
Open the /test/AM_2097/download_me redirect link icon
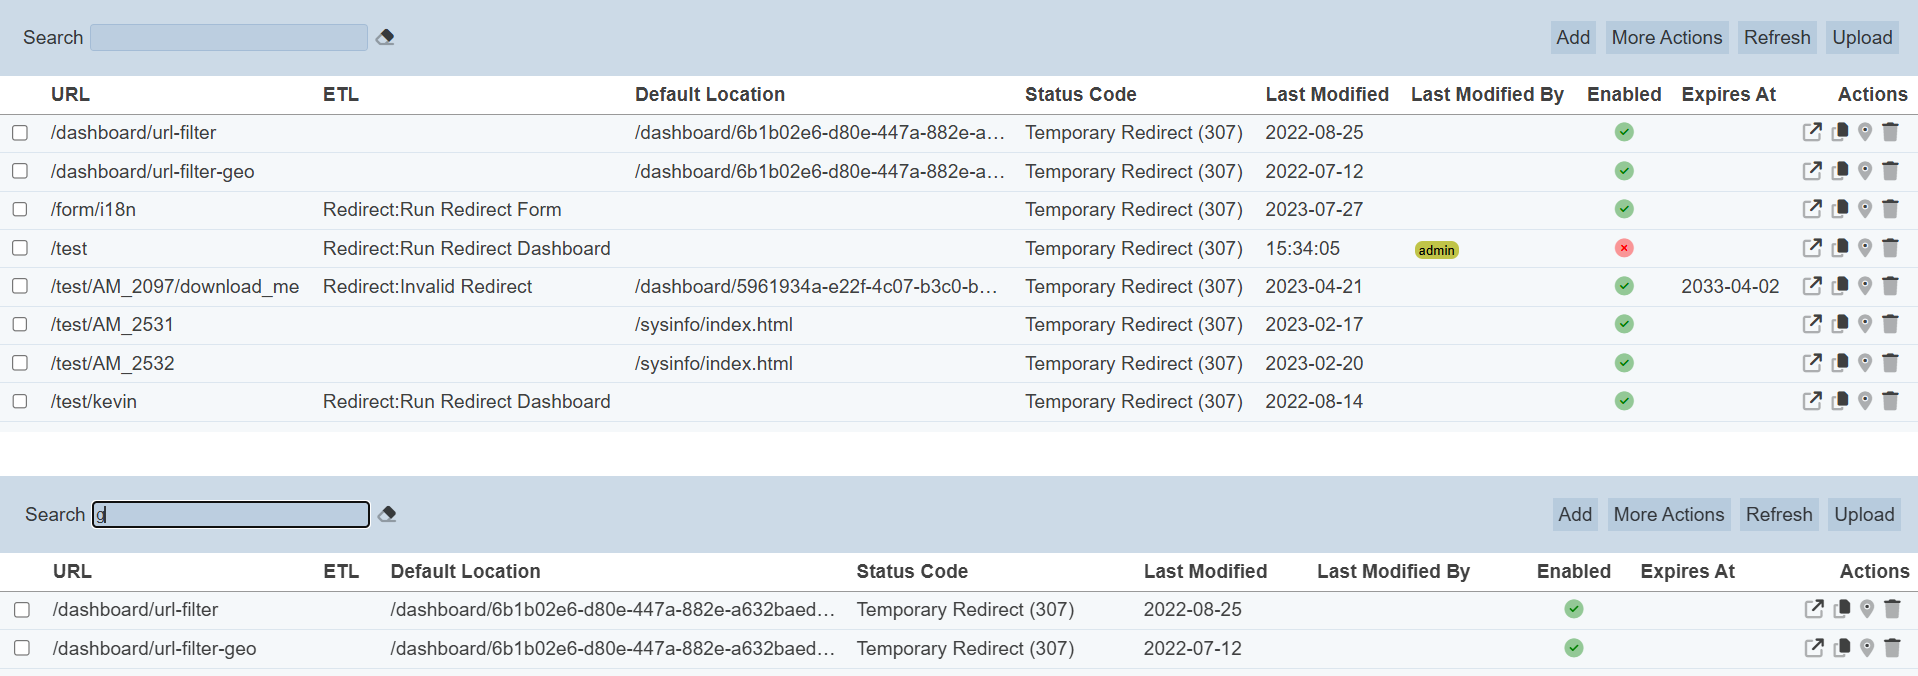pos(1812,286)
